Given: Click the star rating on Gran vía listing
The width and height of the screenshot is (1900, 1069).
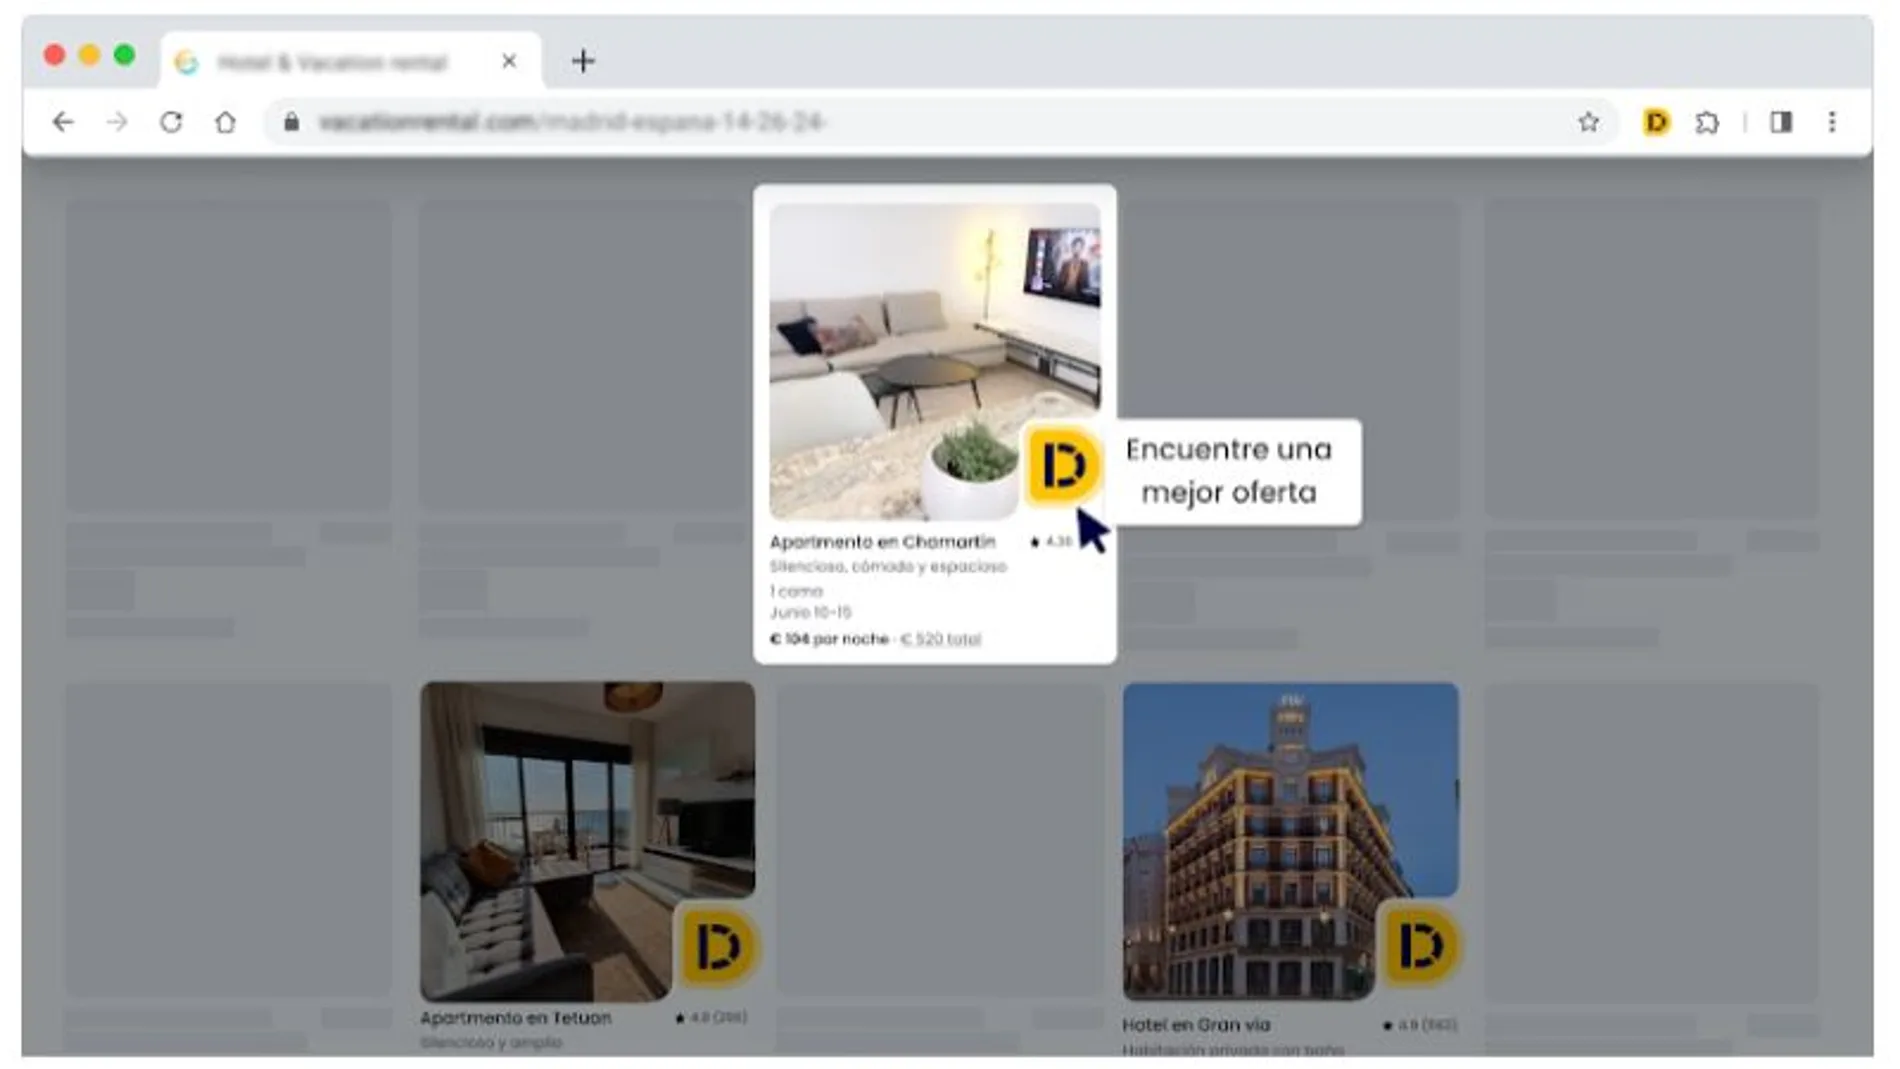Looking at the screenshot, I should [x=1419, y=1025].
